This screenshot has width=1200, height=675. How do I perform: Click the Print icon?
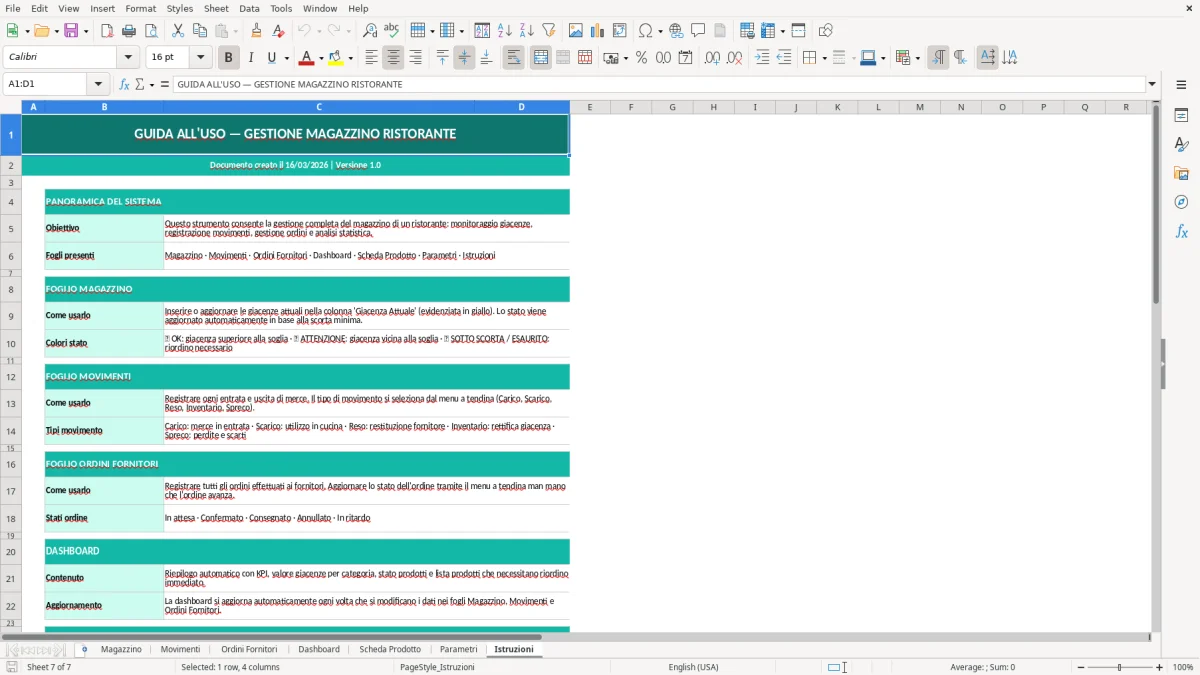pyautogui.click(x=129, y=31)
